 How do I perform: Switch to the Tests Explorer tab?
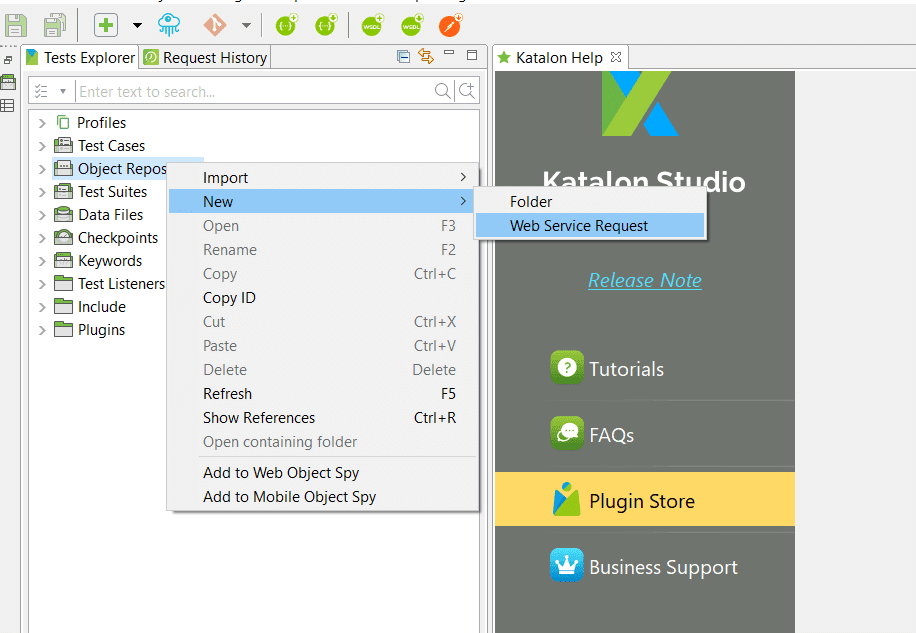[81, 57]
